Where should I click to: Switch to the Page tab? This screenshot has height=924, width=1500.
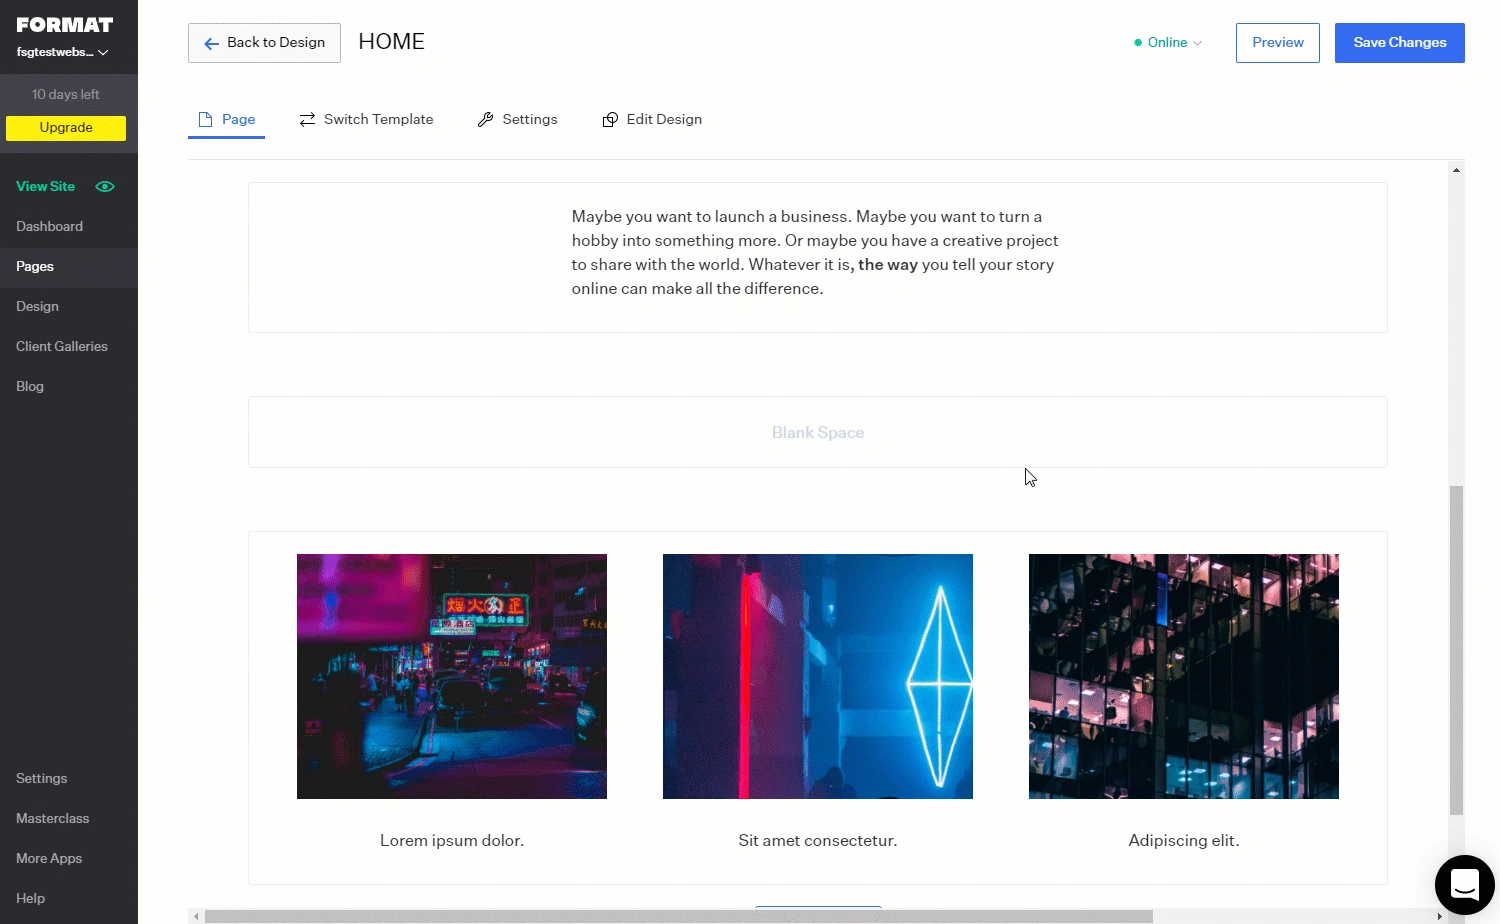tap(238, 119)
